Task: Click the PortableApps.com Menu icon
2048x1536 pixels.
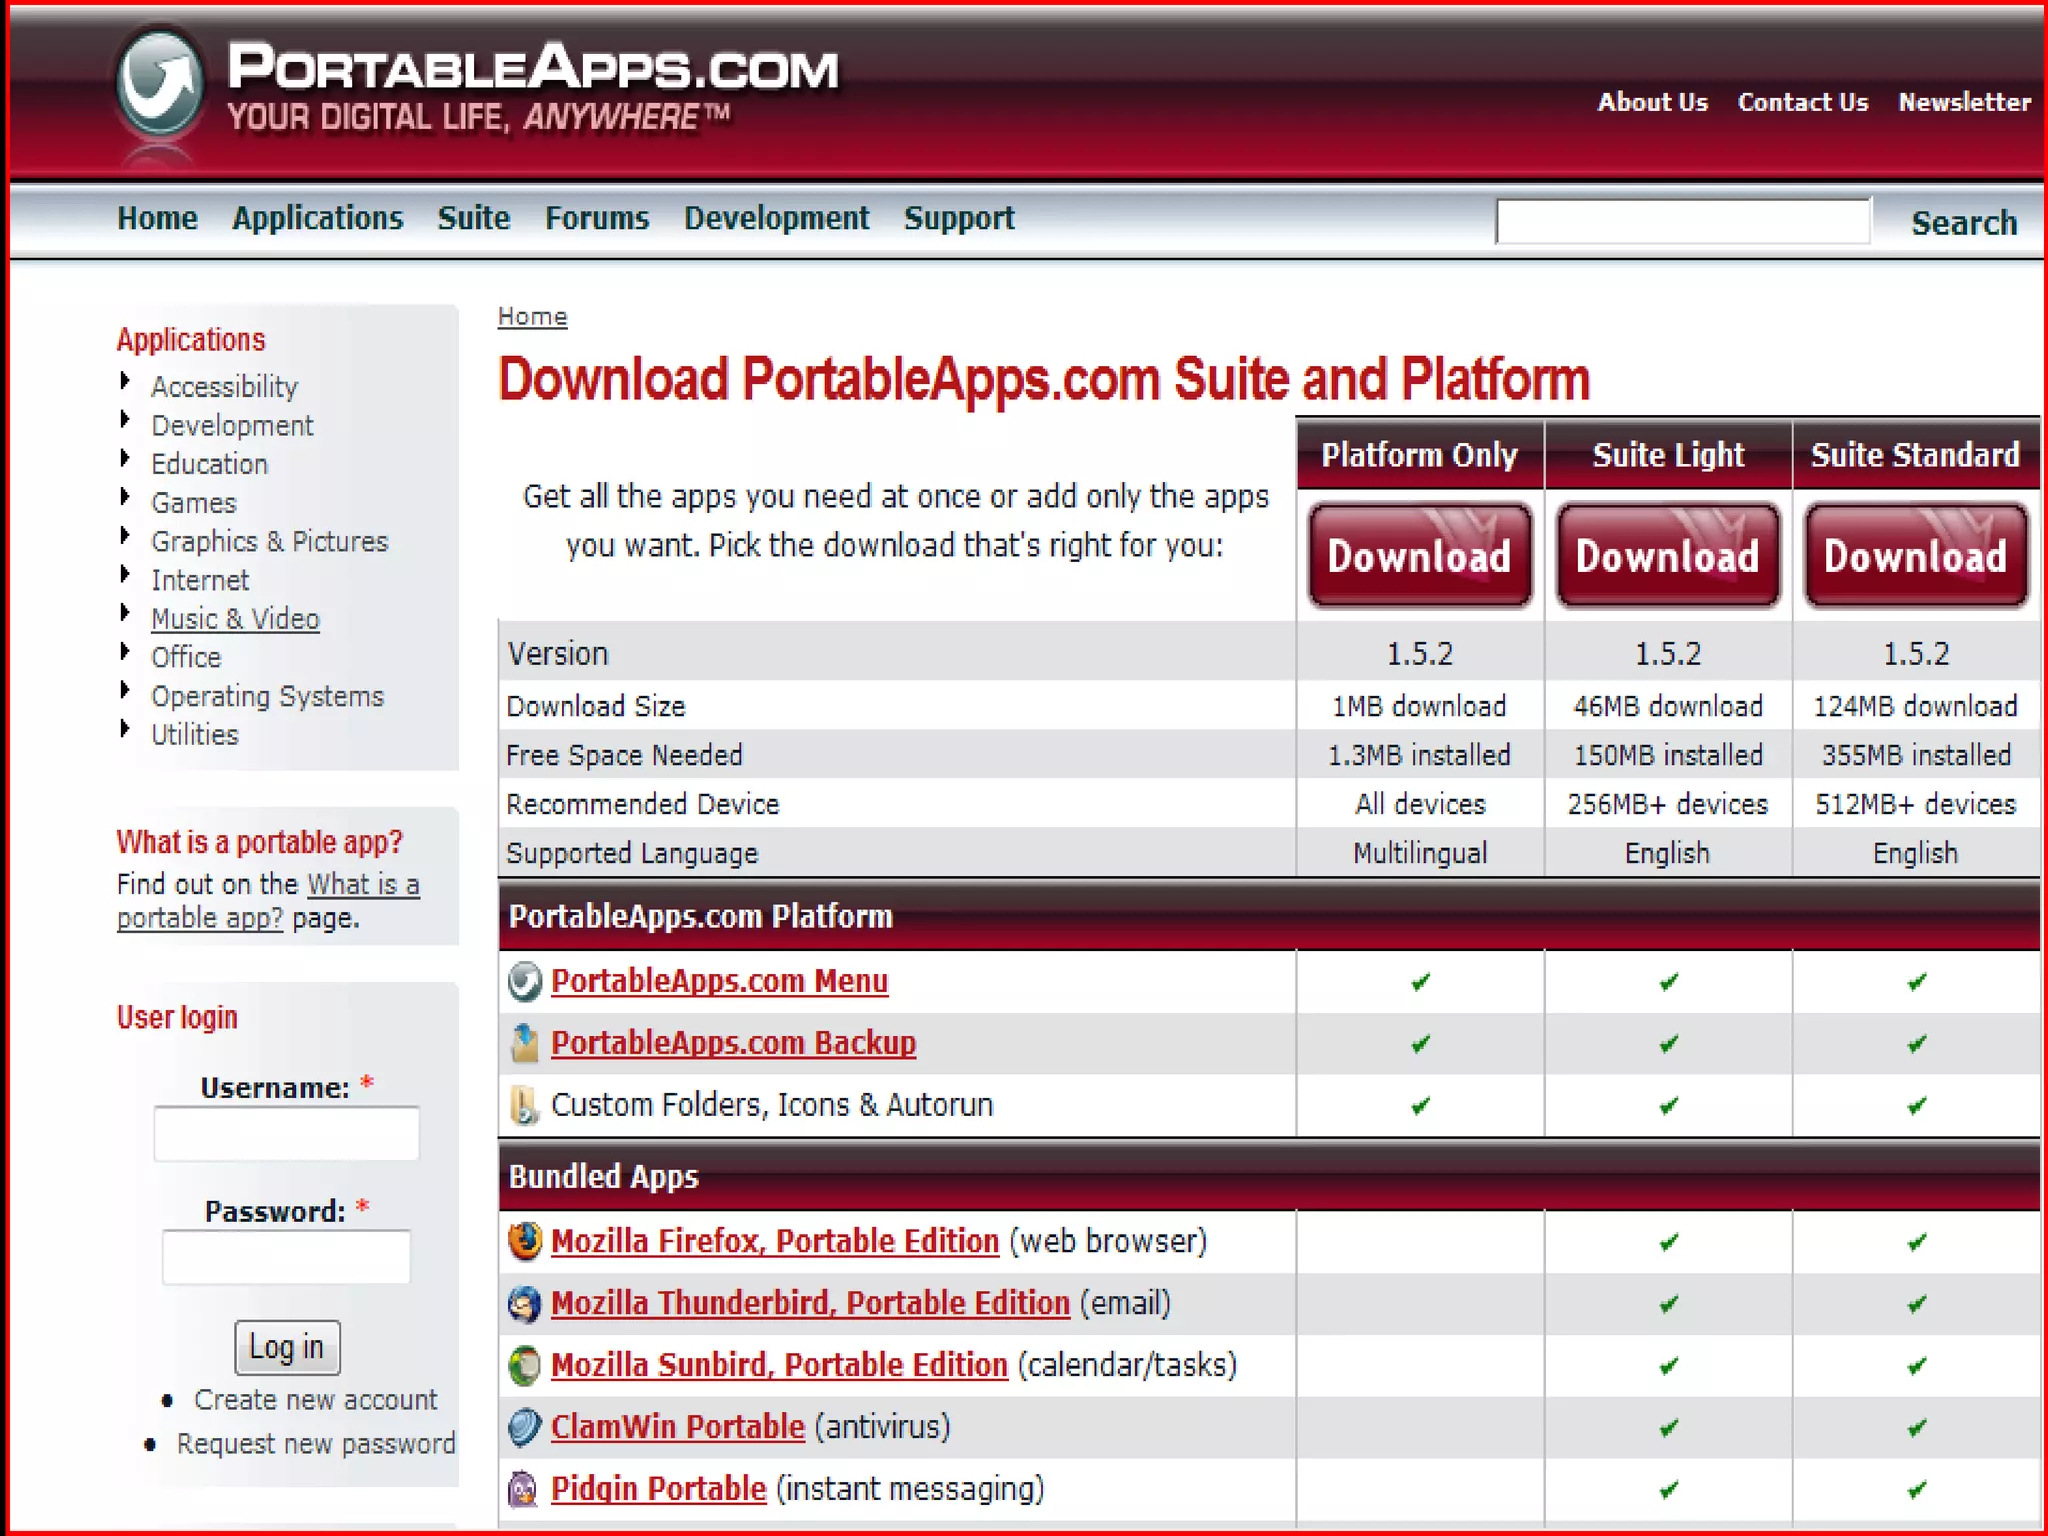Action: (524, 982)
